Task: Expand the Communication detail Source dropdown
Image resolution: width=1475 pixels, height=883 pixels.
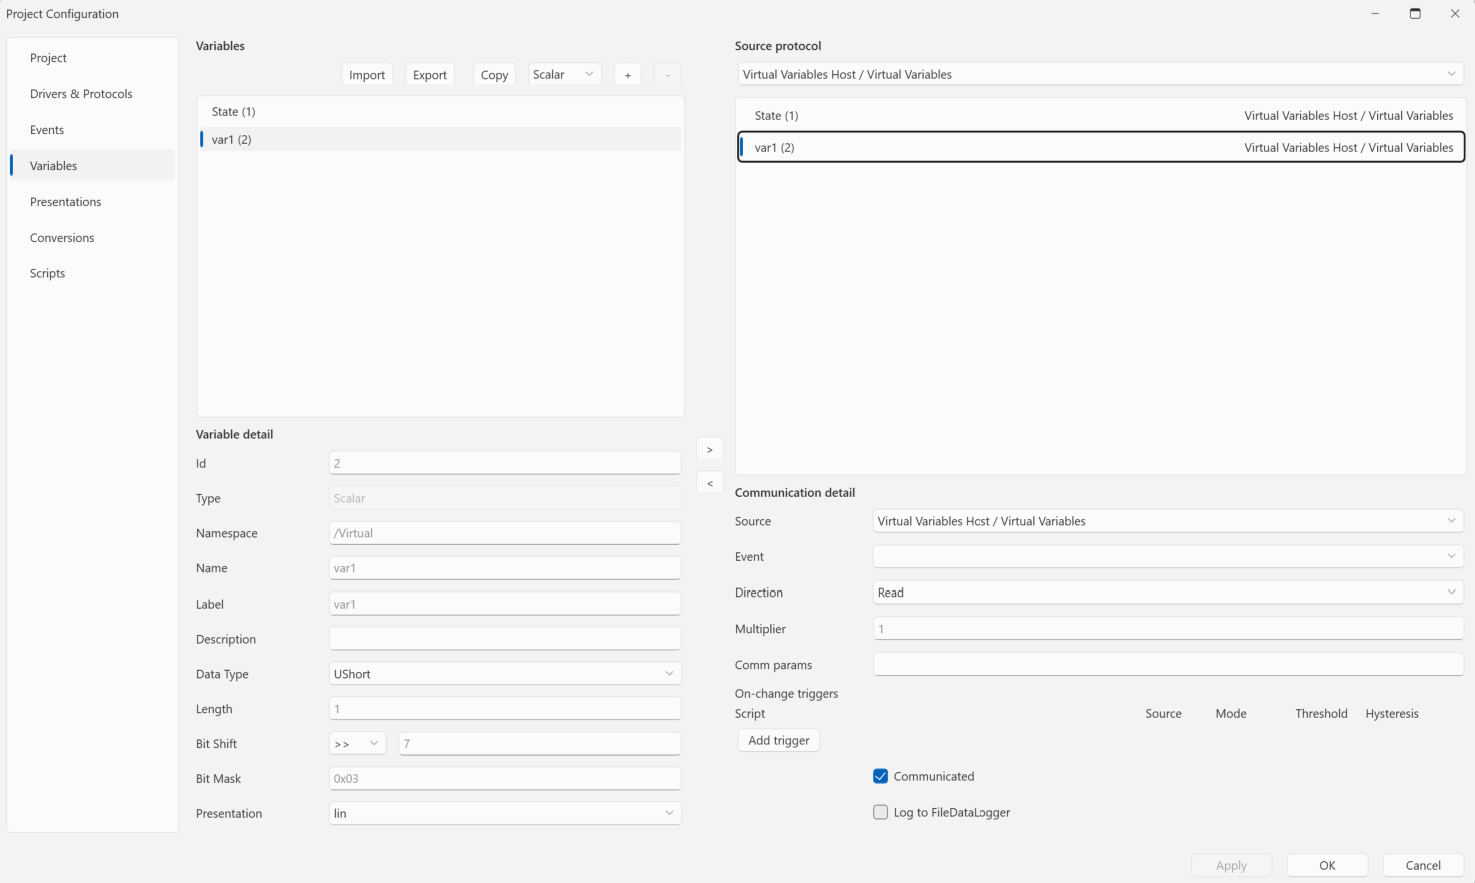Action: point(1168,521)
